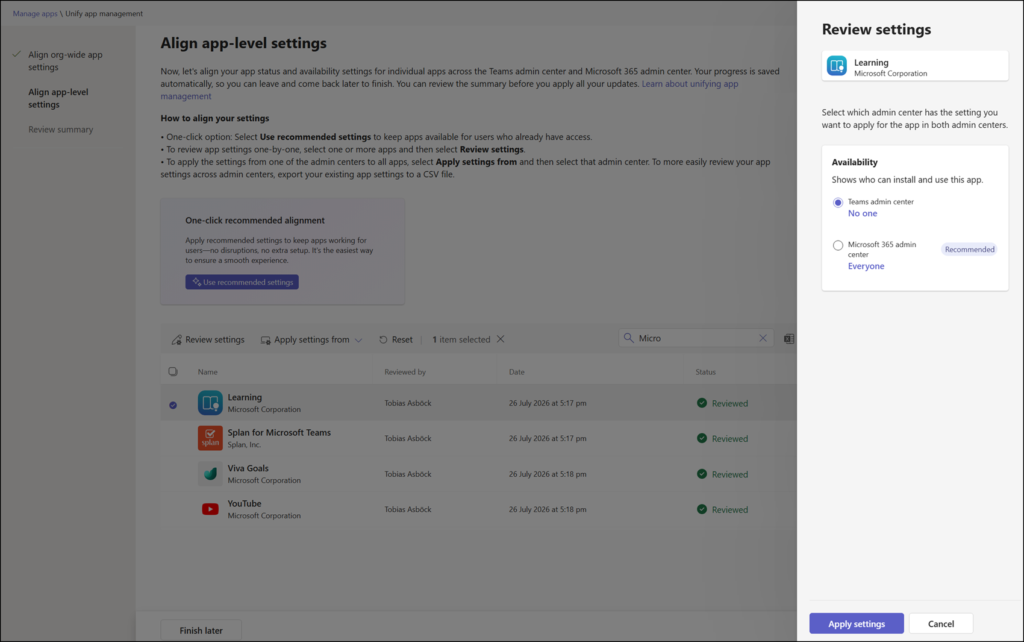Click Use recommended settings button
Screen dimensions: 1024x642
tap(242, 282)
